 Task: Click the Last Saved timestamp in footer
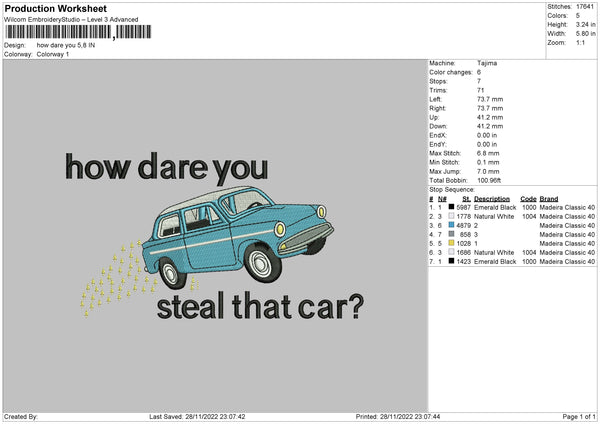[x=197, y=416]
